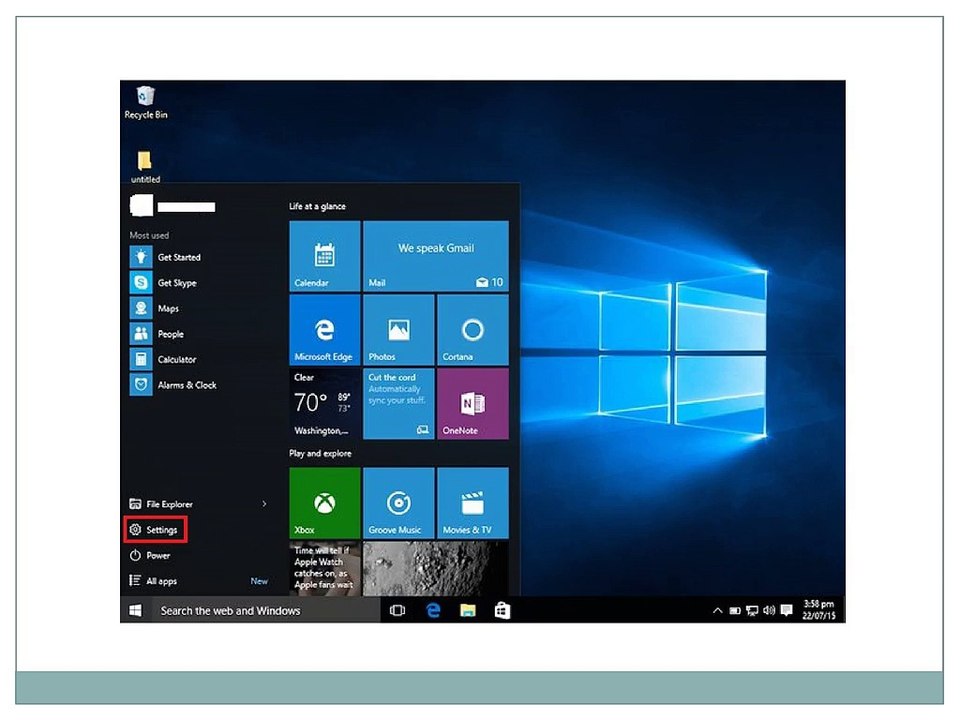Click the Play and explore heading

pyautogui.click(x=320, y=454)
